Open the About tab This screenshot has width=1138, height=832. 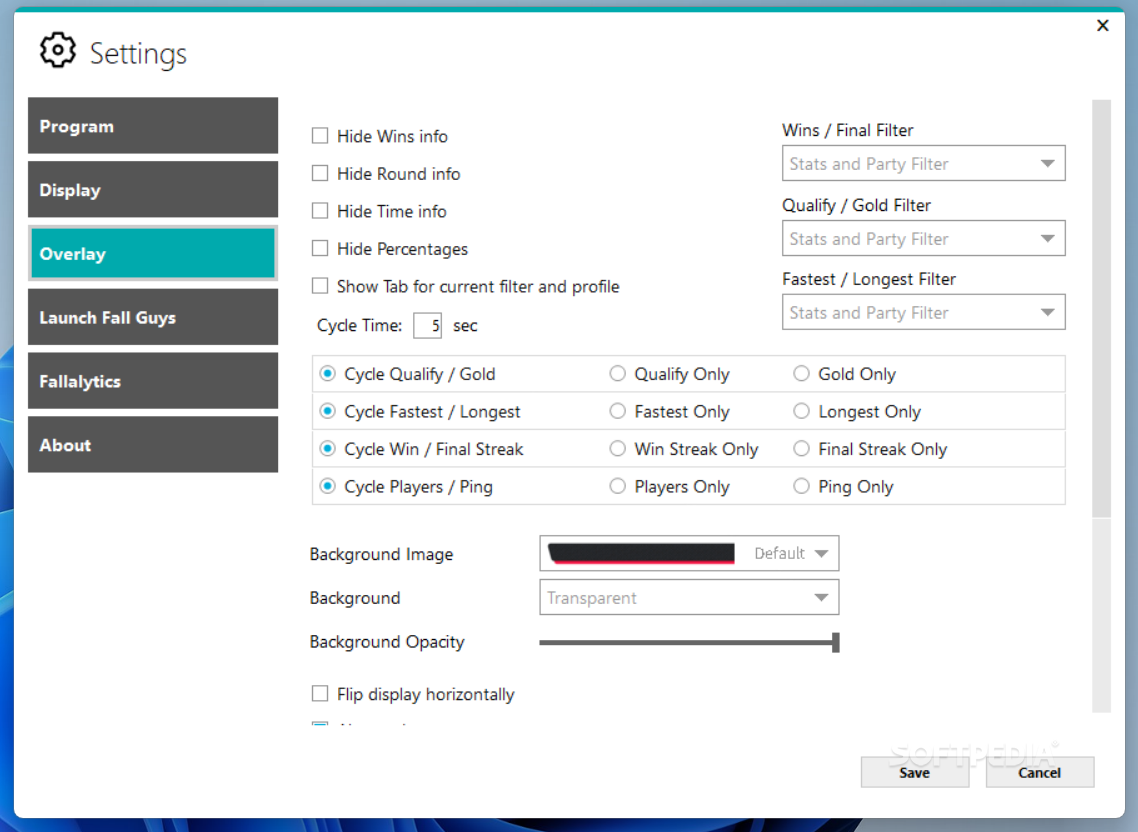(152, 445)
